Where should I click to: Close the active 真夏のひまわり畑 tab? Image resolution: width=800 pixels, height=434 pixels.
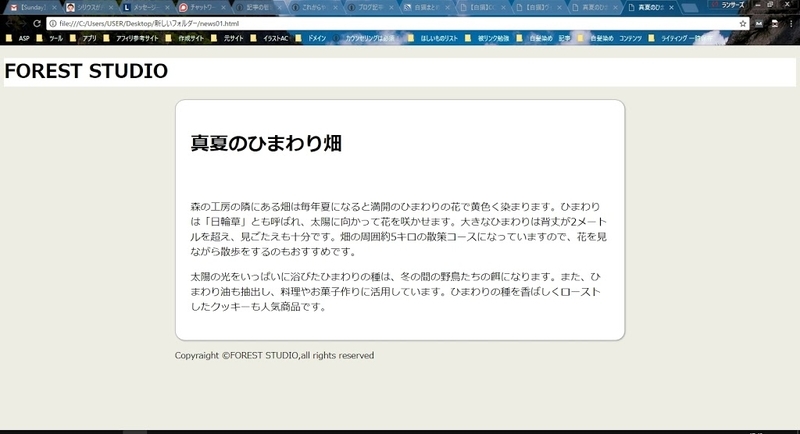tap(674, 6)
